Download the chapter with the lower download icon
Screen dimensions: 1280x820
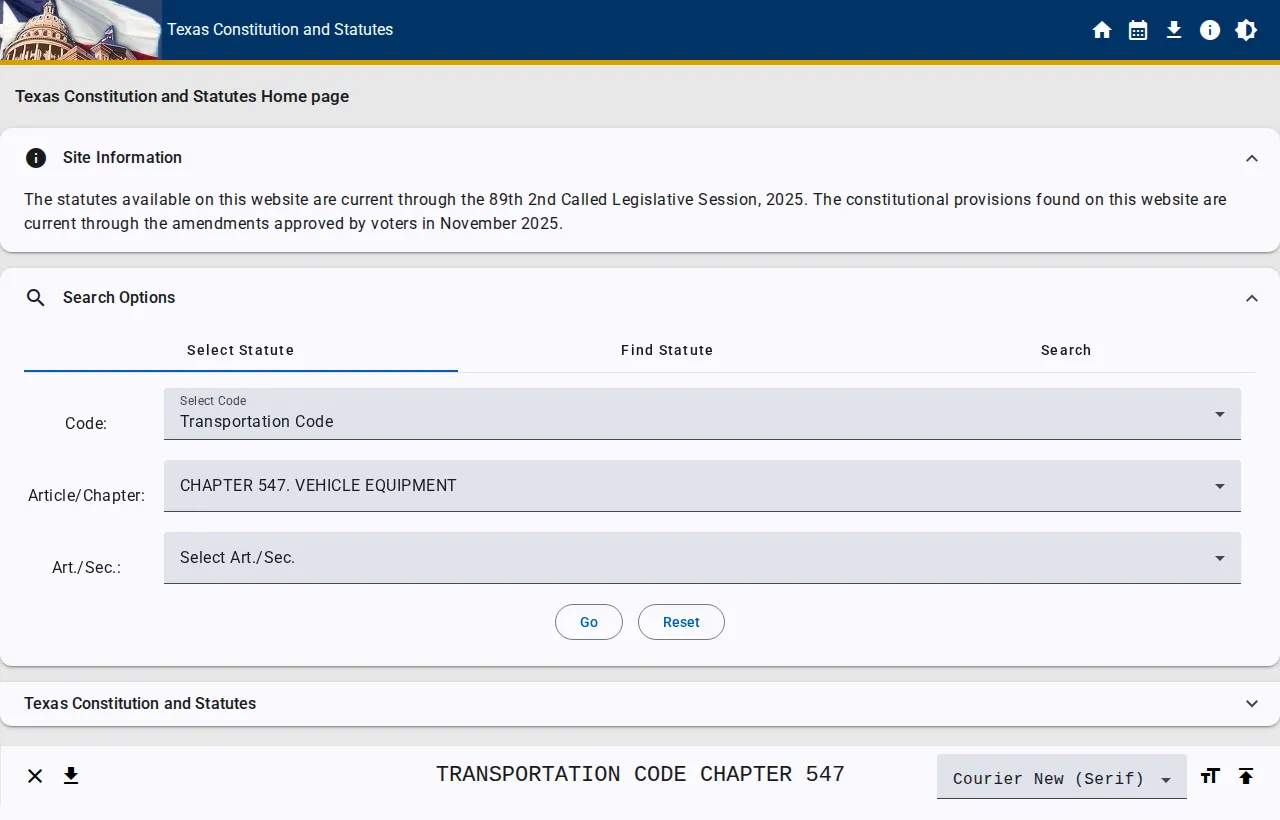[71, 776]
